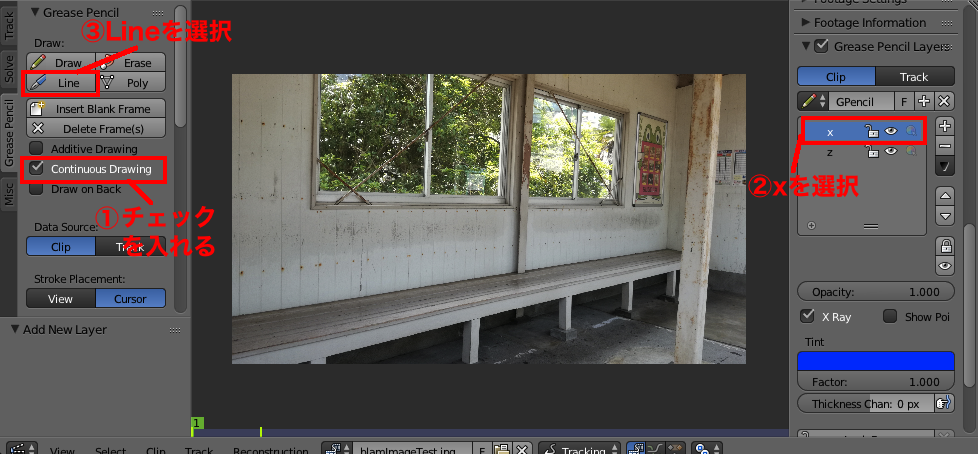Open the Tracking mode dropdown
This screenshot has width=978, height=454.
click(x=579, y=450)
